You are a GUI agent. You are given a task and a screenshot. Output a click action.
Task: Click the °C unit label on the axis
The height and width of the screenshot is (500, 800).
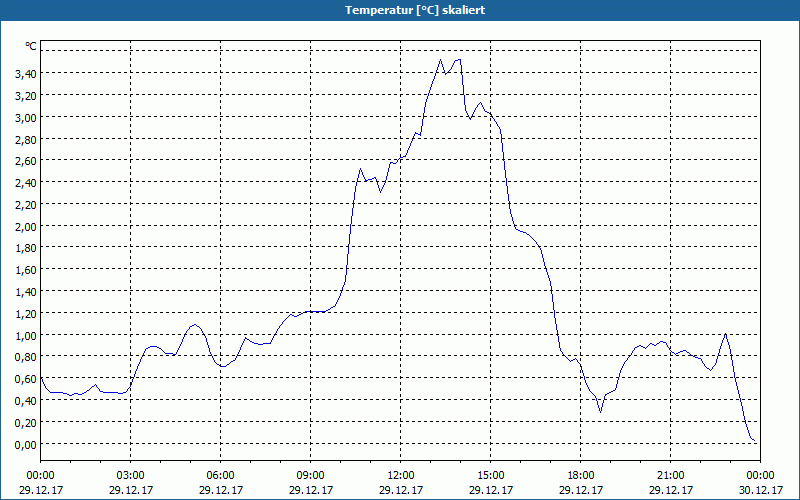click(x=31, y=46)
